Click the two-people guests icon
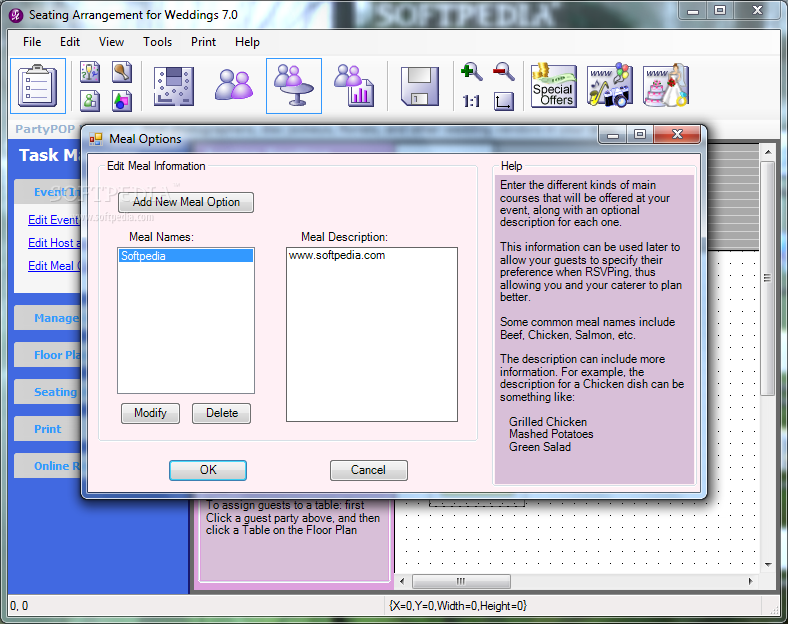Viewport: 788px width, 624px height. click(x=234, y=85)
